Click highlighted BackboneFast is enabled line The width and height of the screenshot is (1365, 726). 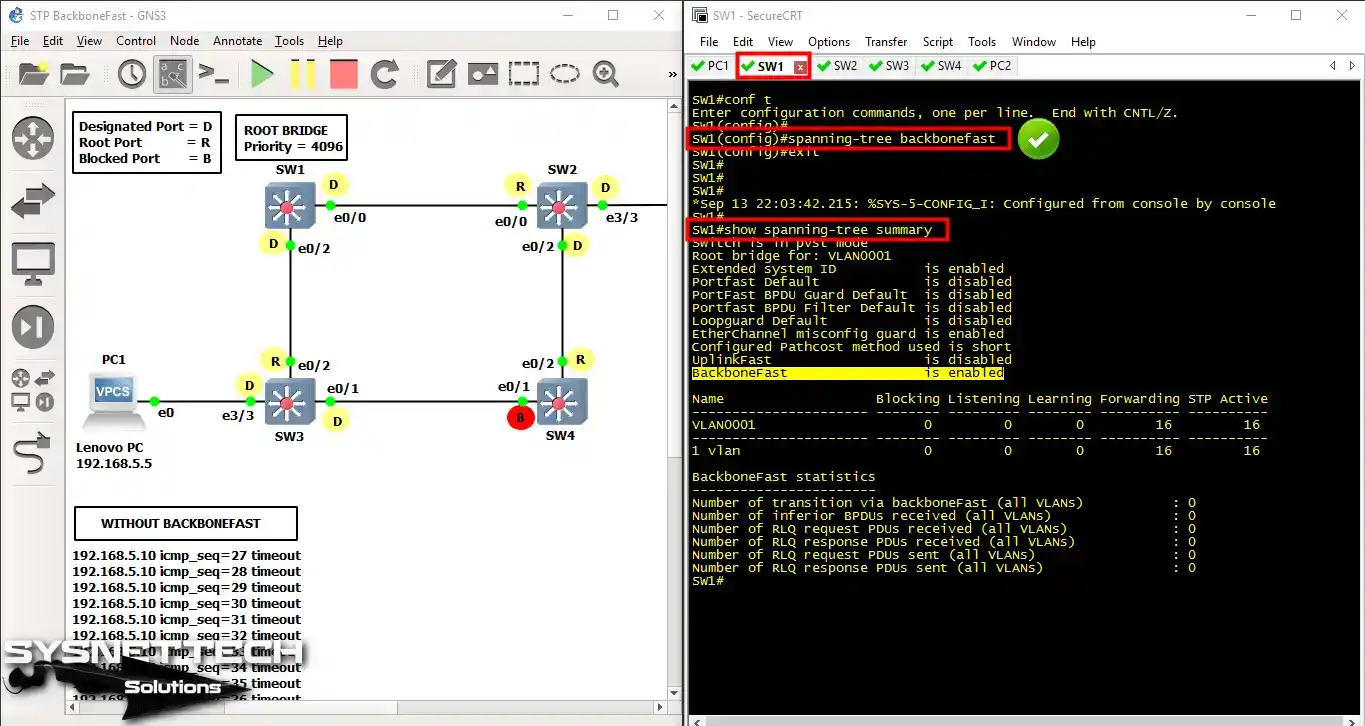tap(847, 373)
